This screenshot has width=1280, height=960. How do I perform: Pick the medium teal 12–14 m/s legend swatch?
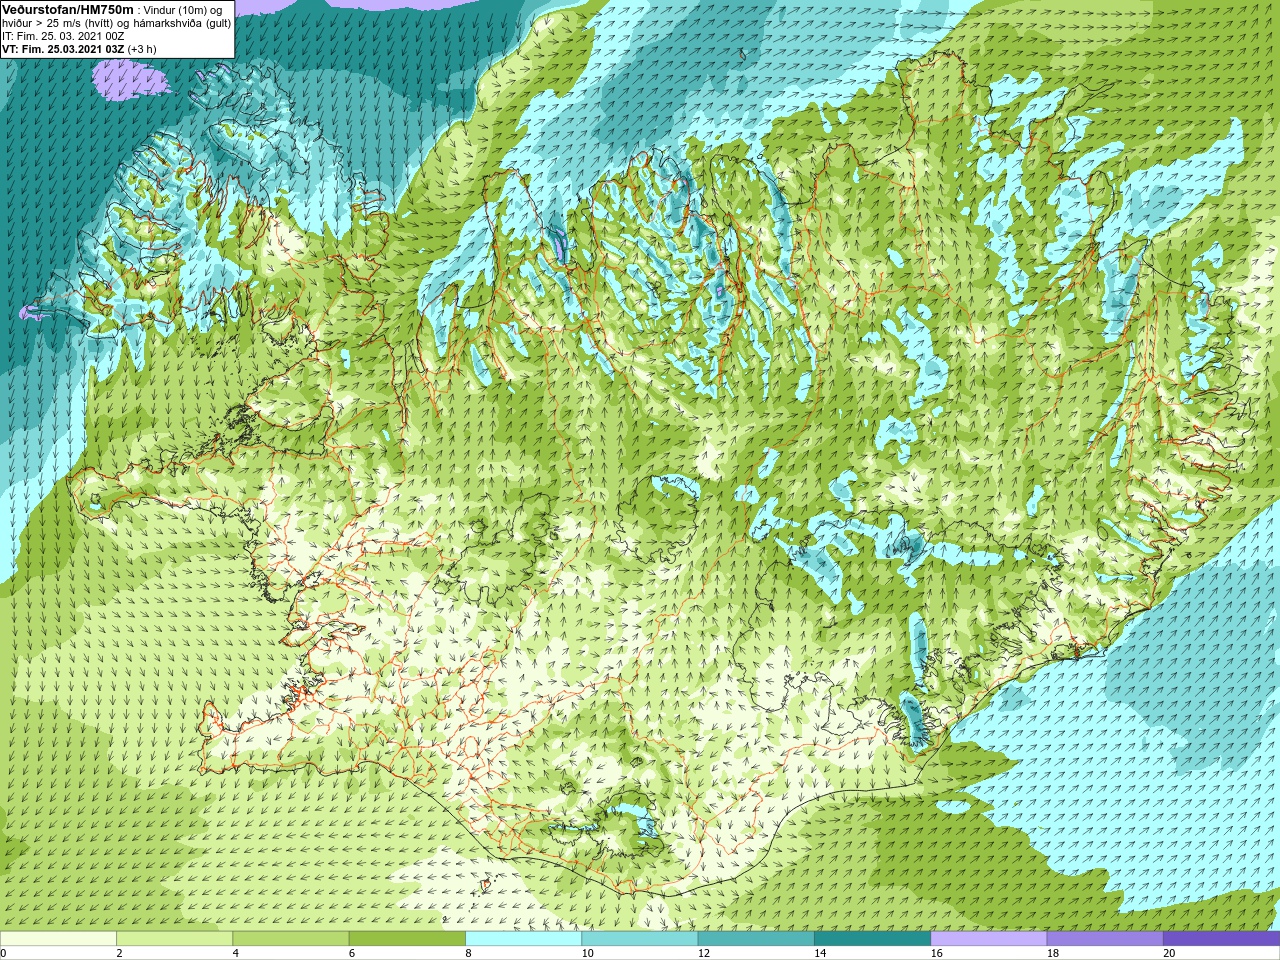pos(755,939)
